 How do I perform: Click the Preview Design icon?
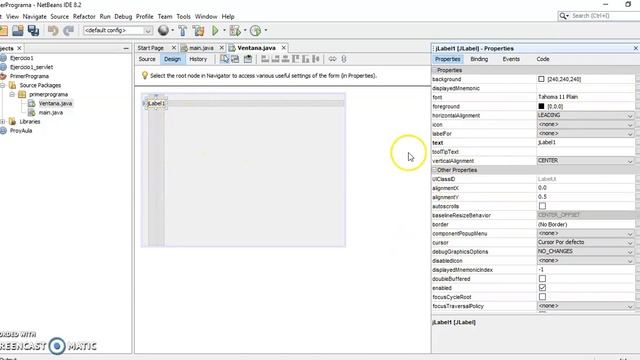[248, 59]
